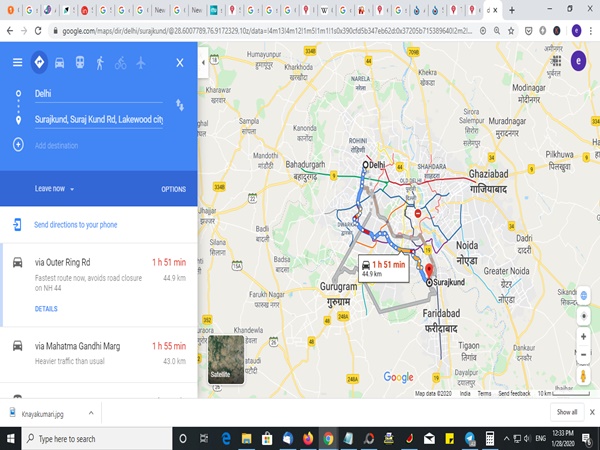This screenshot has width=600, height=450.
Task: Edit the Surajkund destination field
Action: pyautogui.click(x=98, y=119)
